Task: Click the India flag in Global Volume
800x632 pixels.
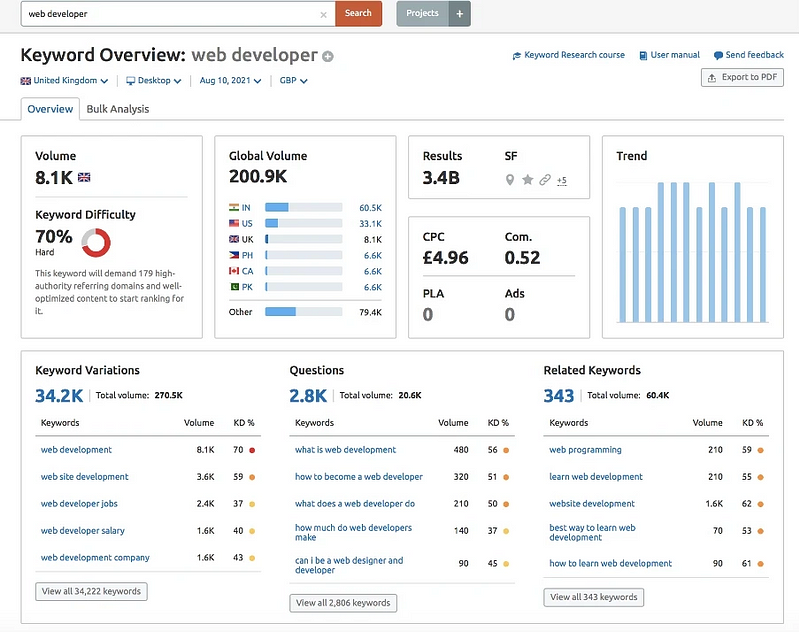Action: [x=234, y=207]
